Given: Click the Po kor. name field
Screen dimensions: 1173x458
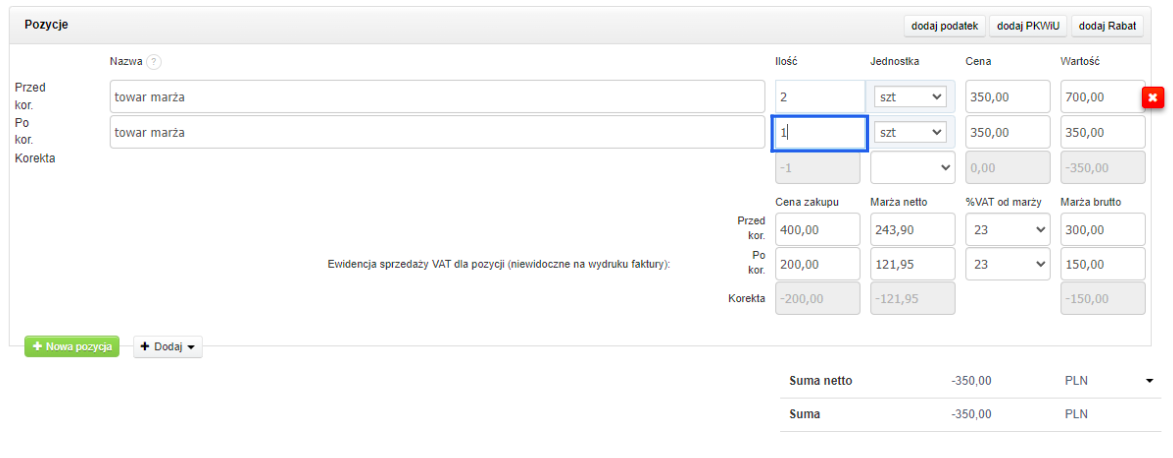Looking at the screenshot, I should pyautogui.click(x=437, y=132).
